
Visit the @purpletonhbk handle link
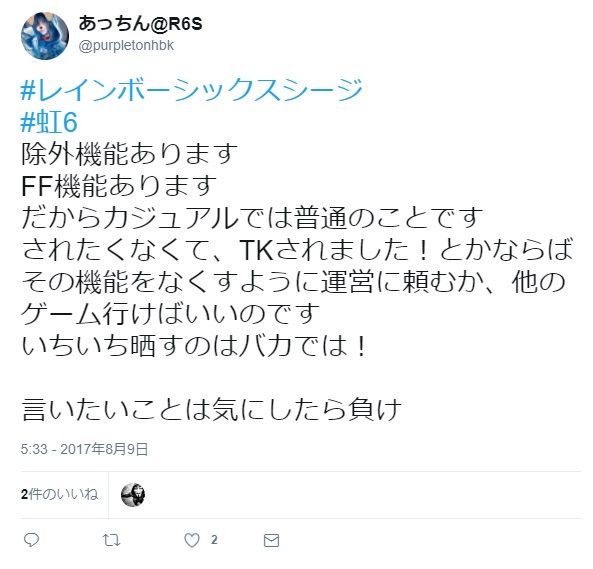pyautogui.click(x=126, y=45)
